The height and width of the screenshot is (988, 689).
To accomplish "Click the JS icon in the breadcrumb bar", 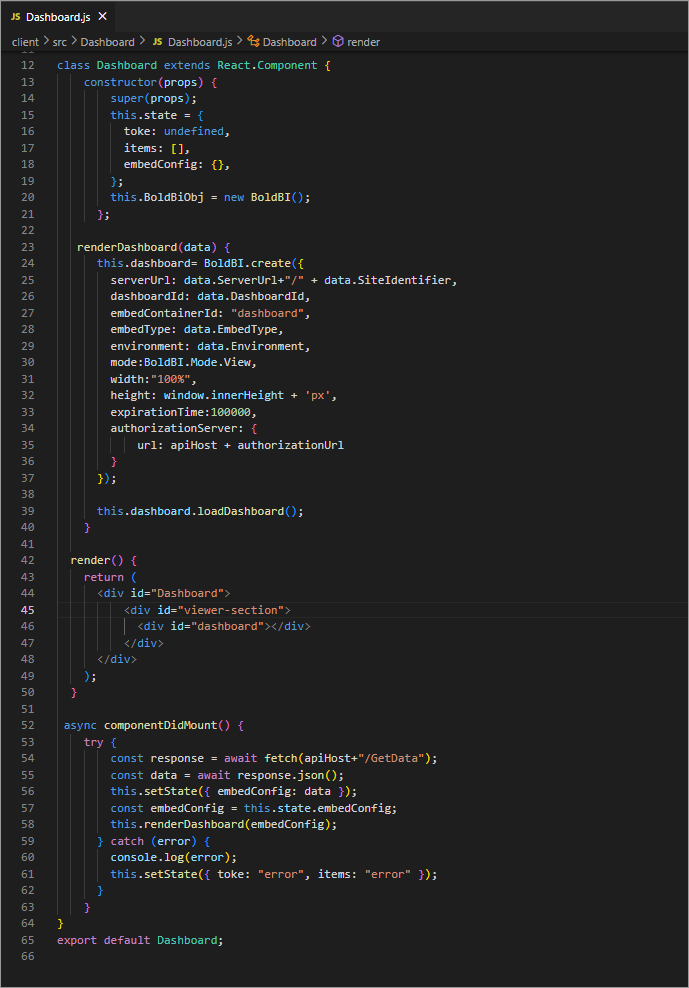I will [157, 42].
